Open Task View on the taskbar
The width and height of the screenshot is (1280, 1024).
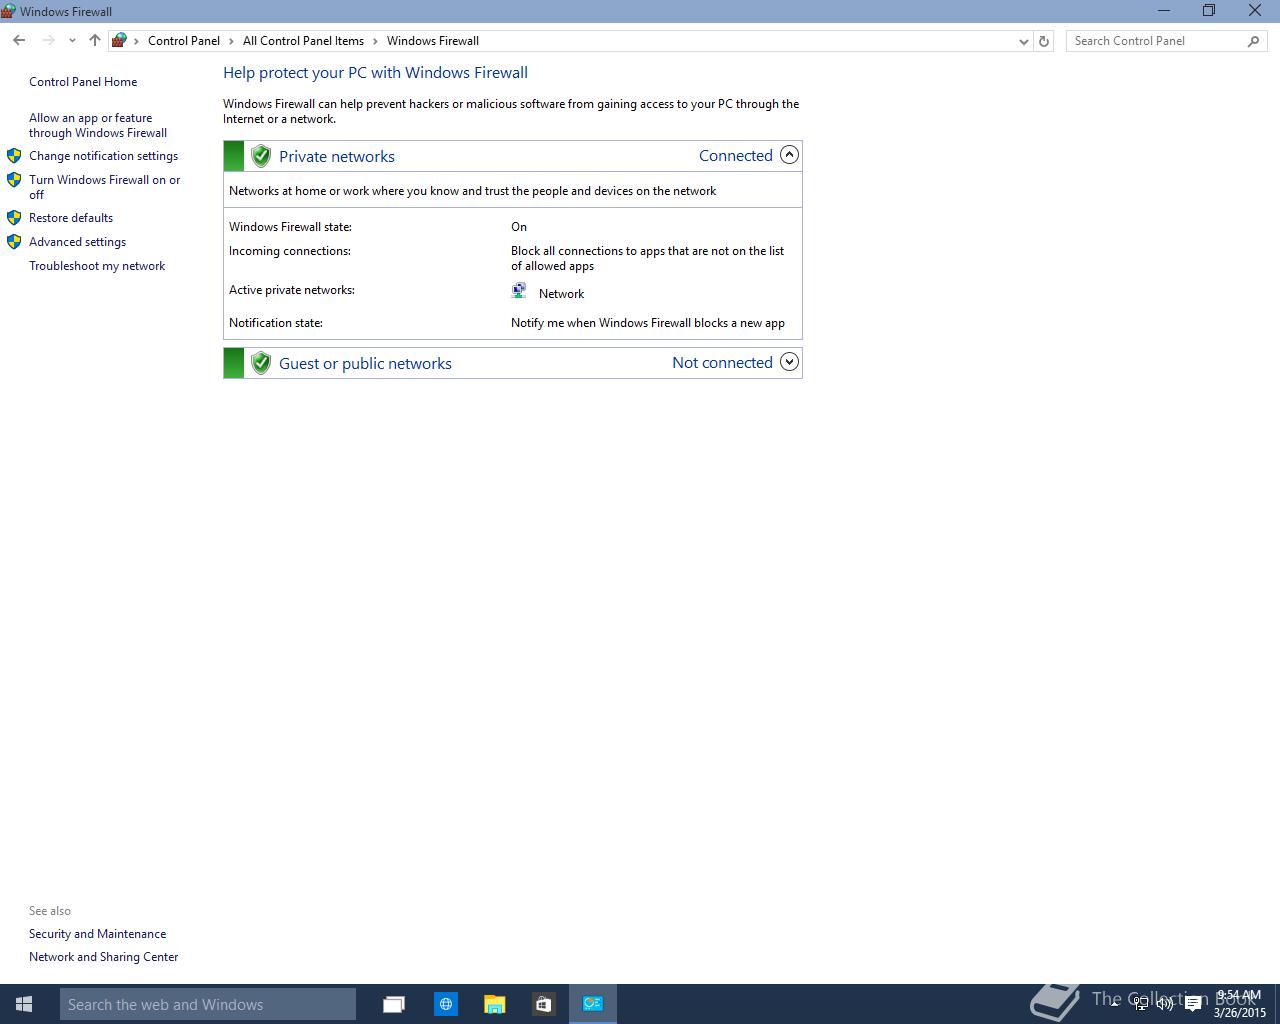pyautogui.click(x=394, y=1004)
